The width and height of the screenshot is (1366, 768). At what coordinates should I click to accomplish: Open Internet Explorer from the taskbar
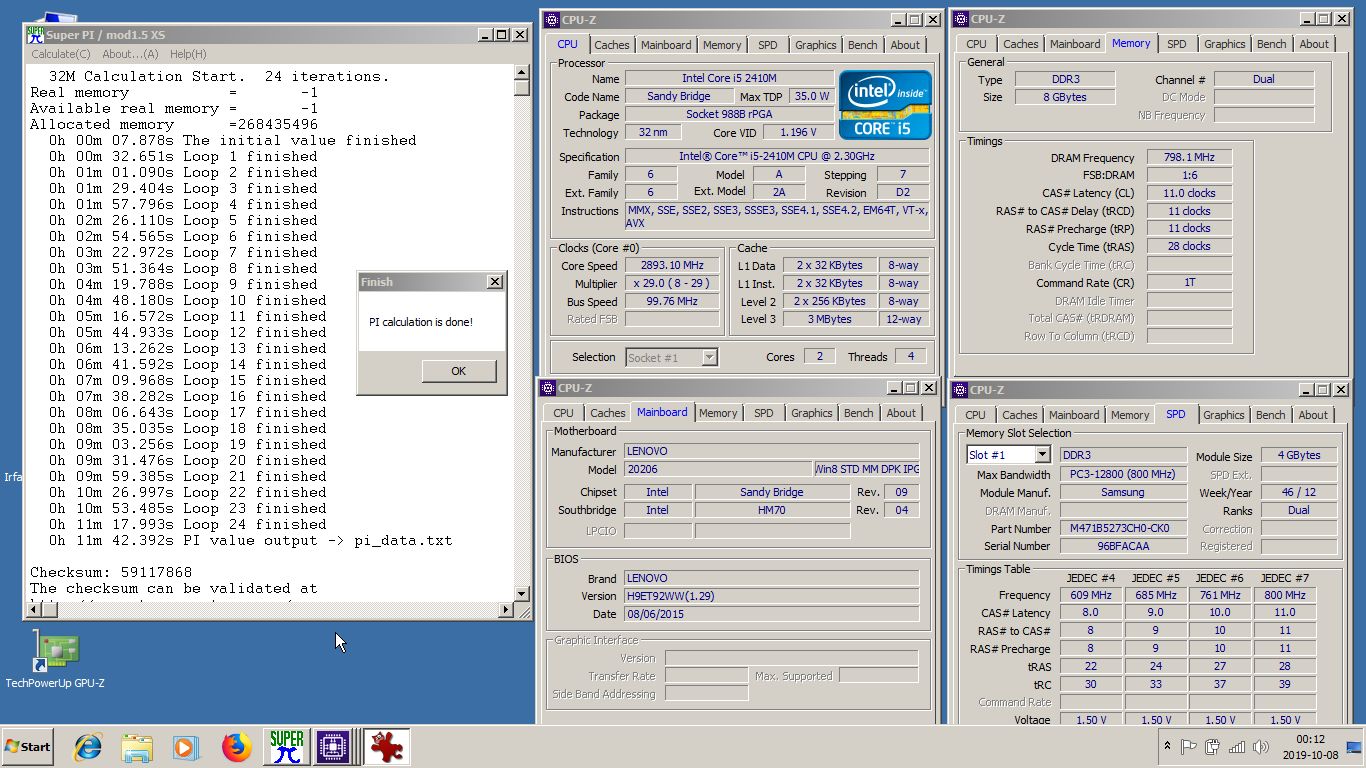click(88, 747)
